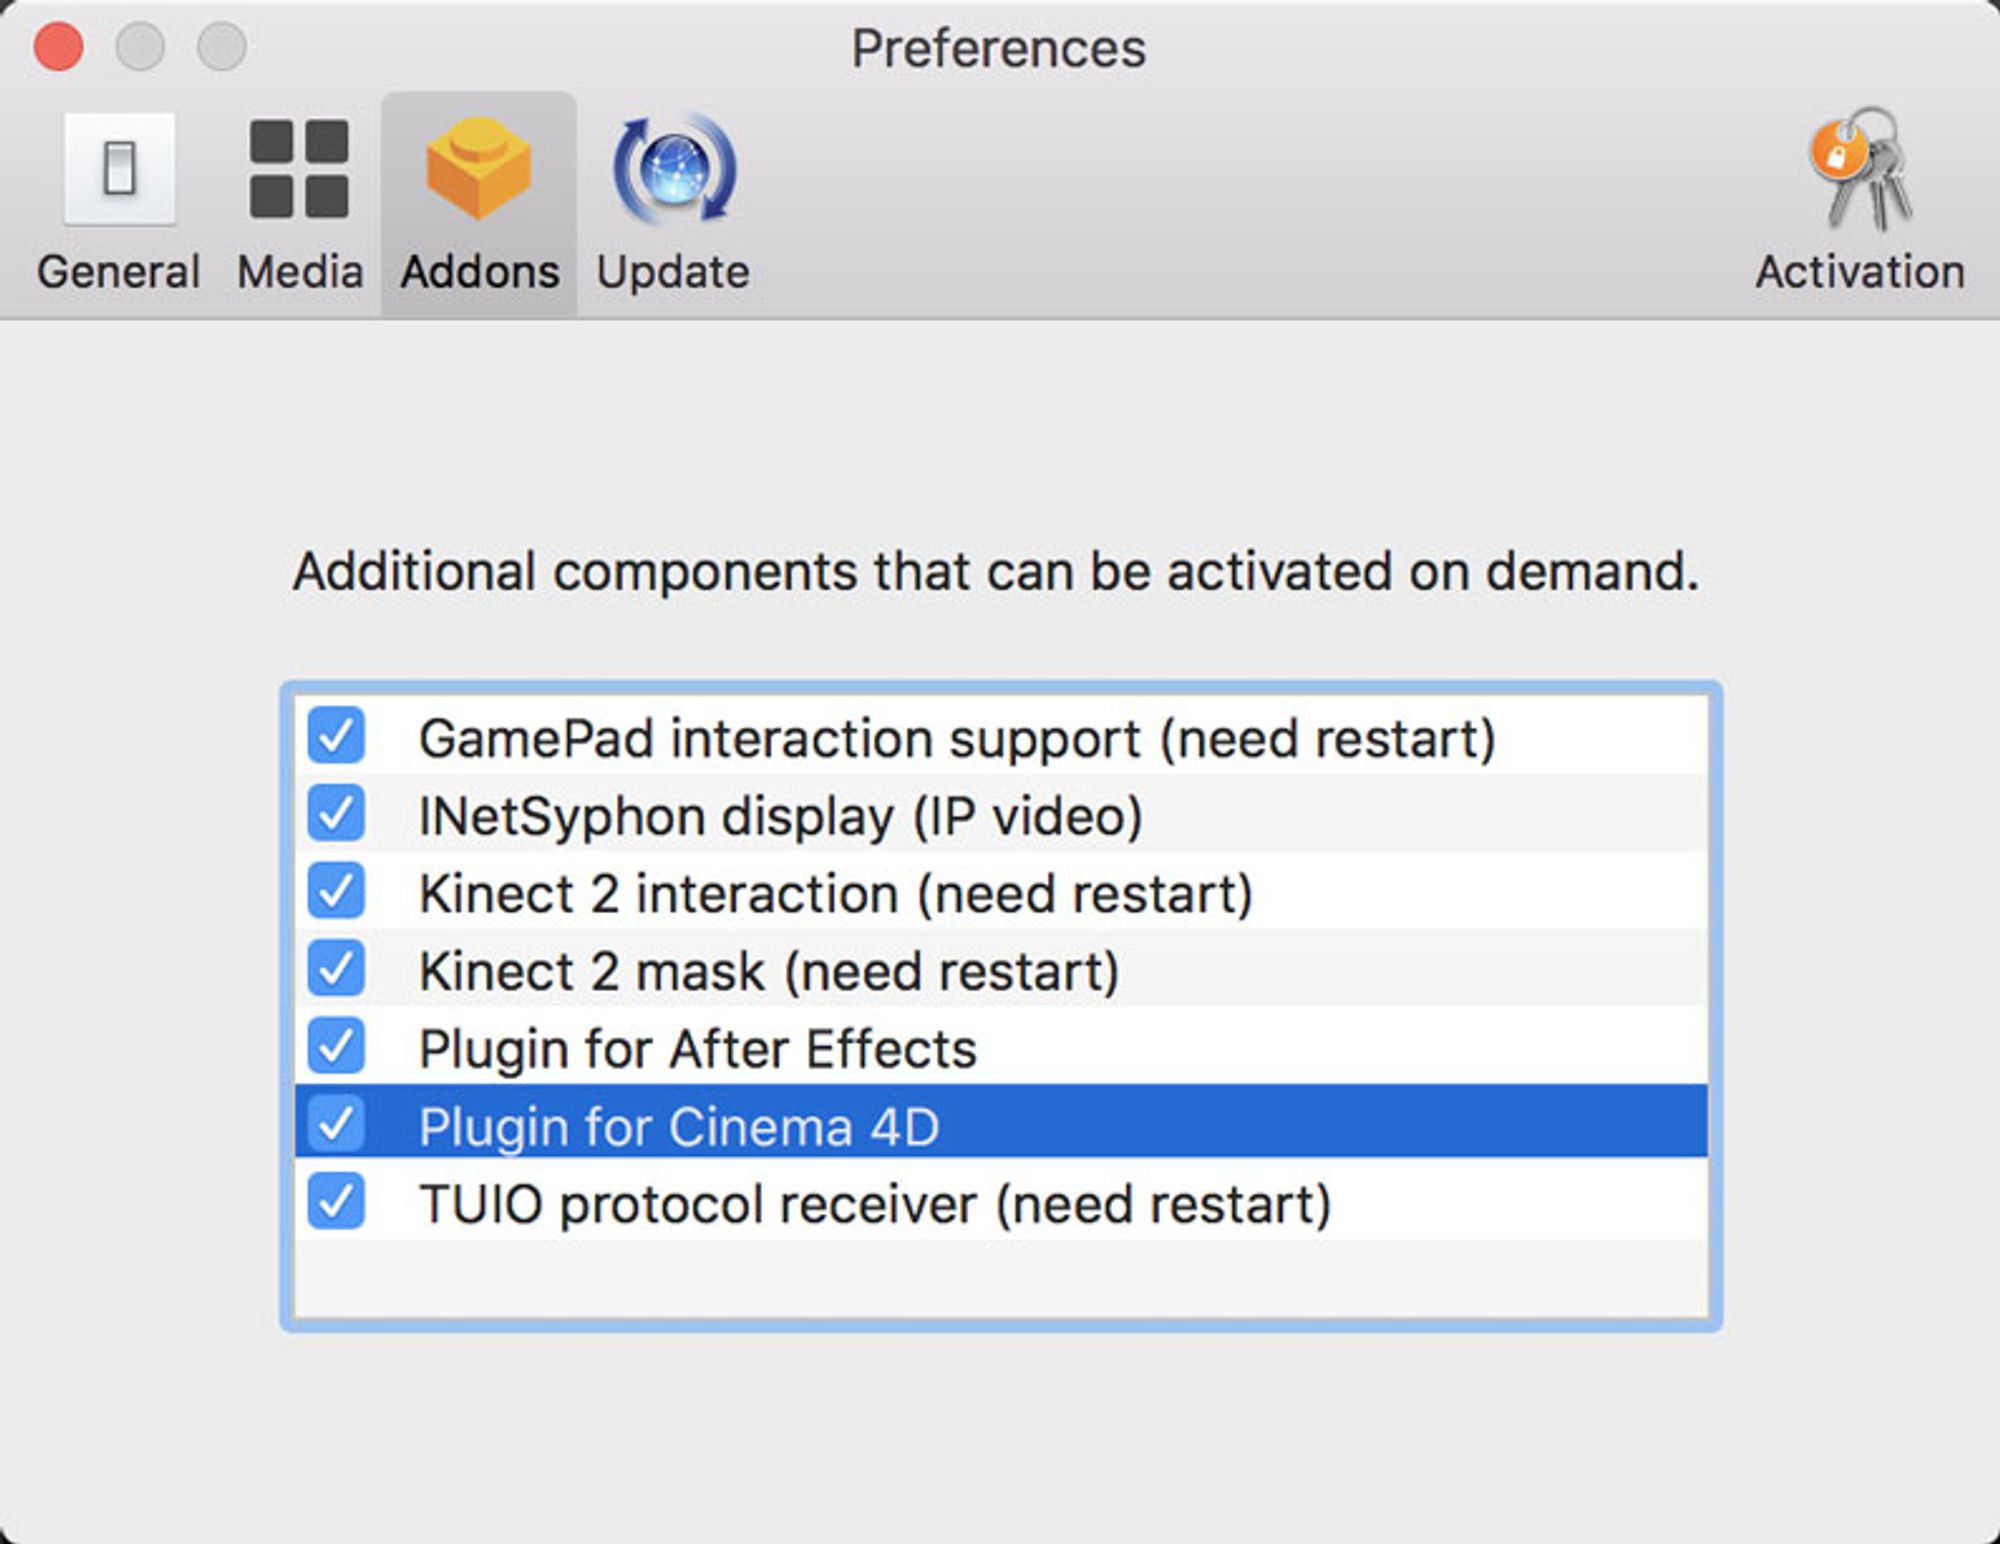
Task: Uncheck GamePad interaction support checkbox
Action: (x=336, y=736)
